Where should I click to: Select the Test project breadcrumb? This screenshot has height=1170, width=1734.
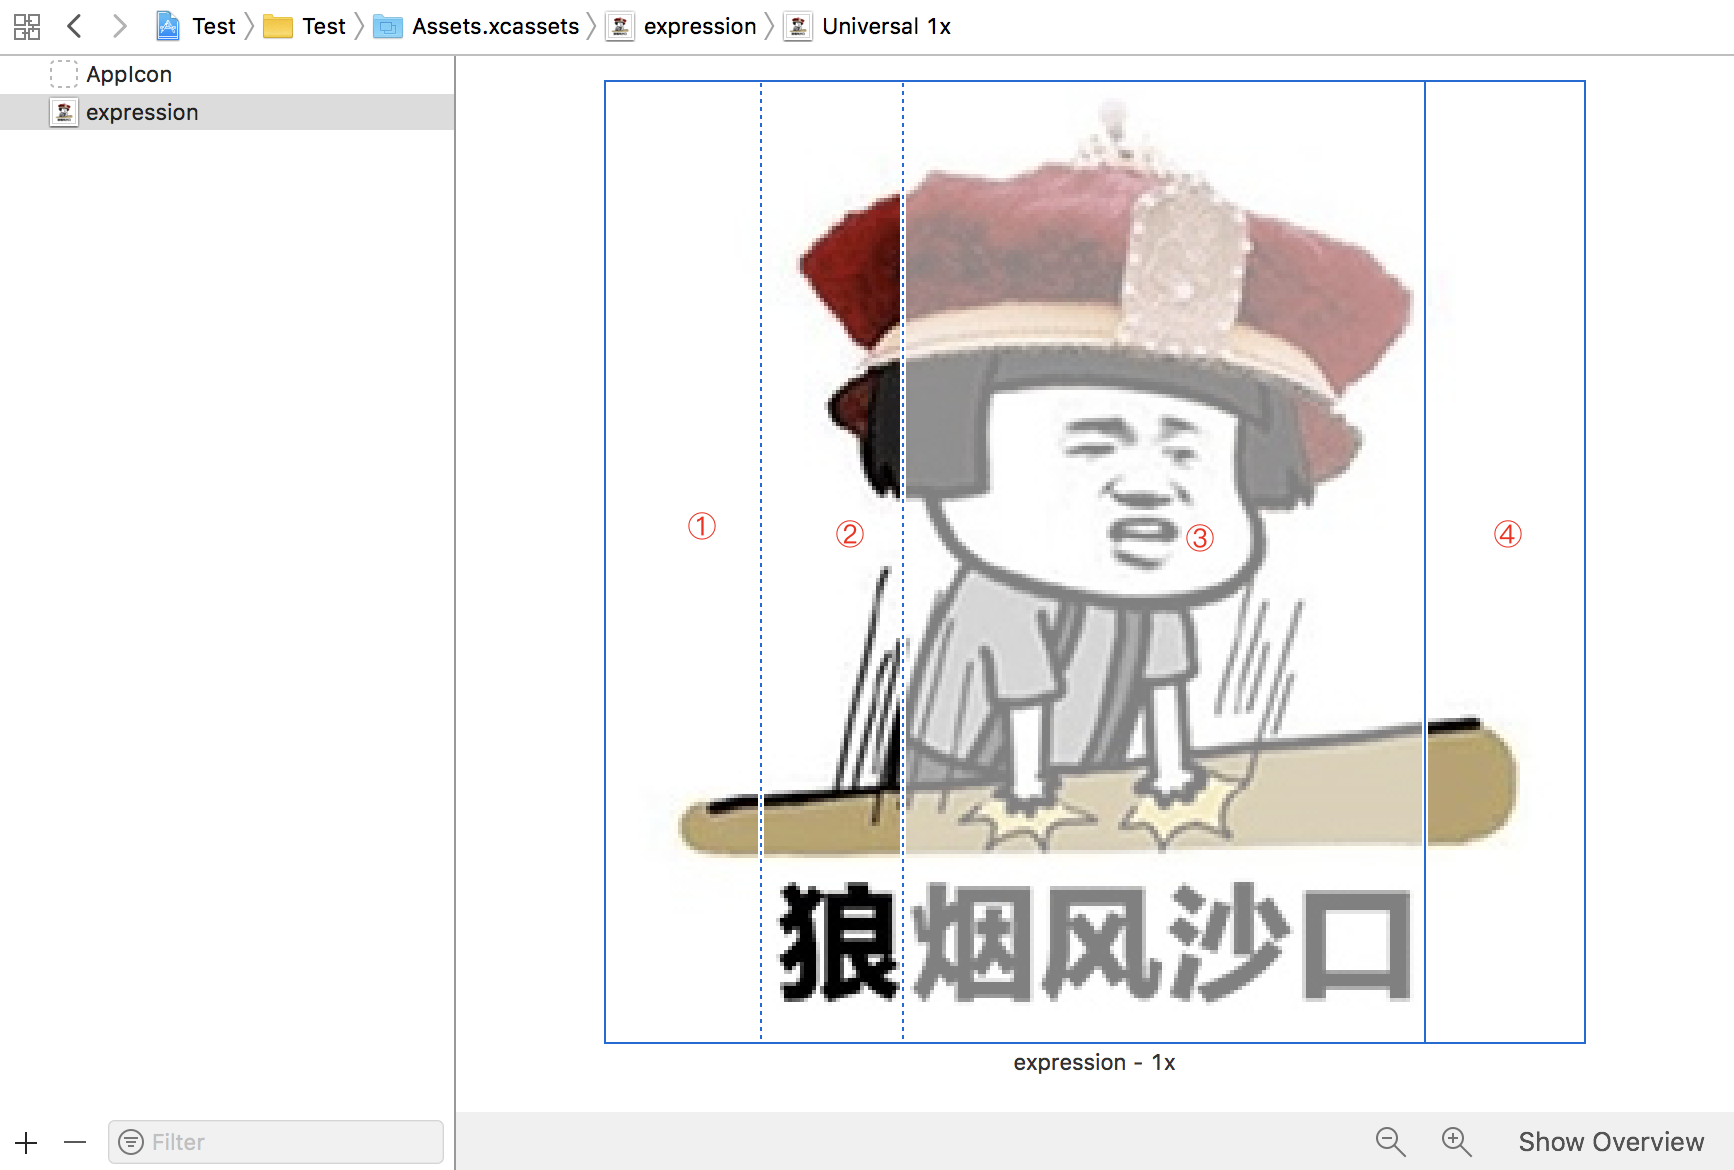[x=214, y=26]
